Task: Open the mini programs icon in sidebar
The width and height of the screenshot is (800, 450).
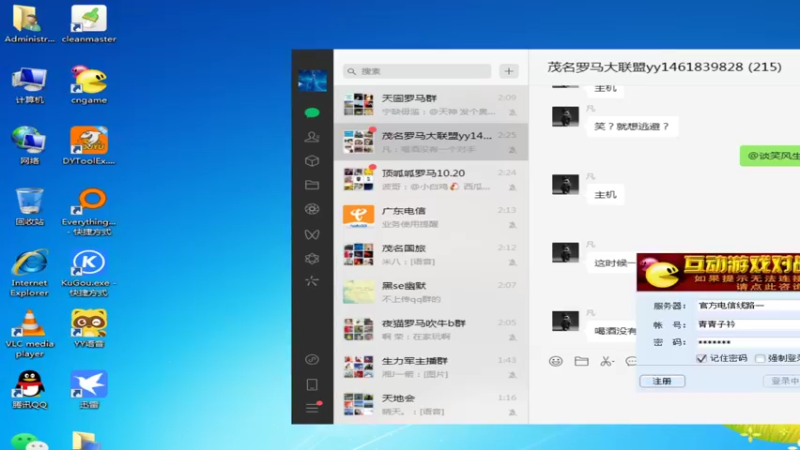Action: [312, 360]
